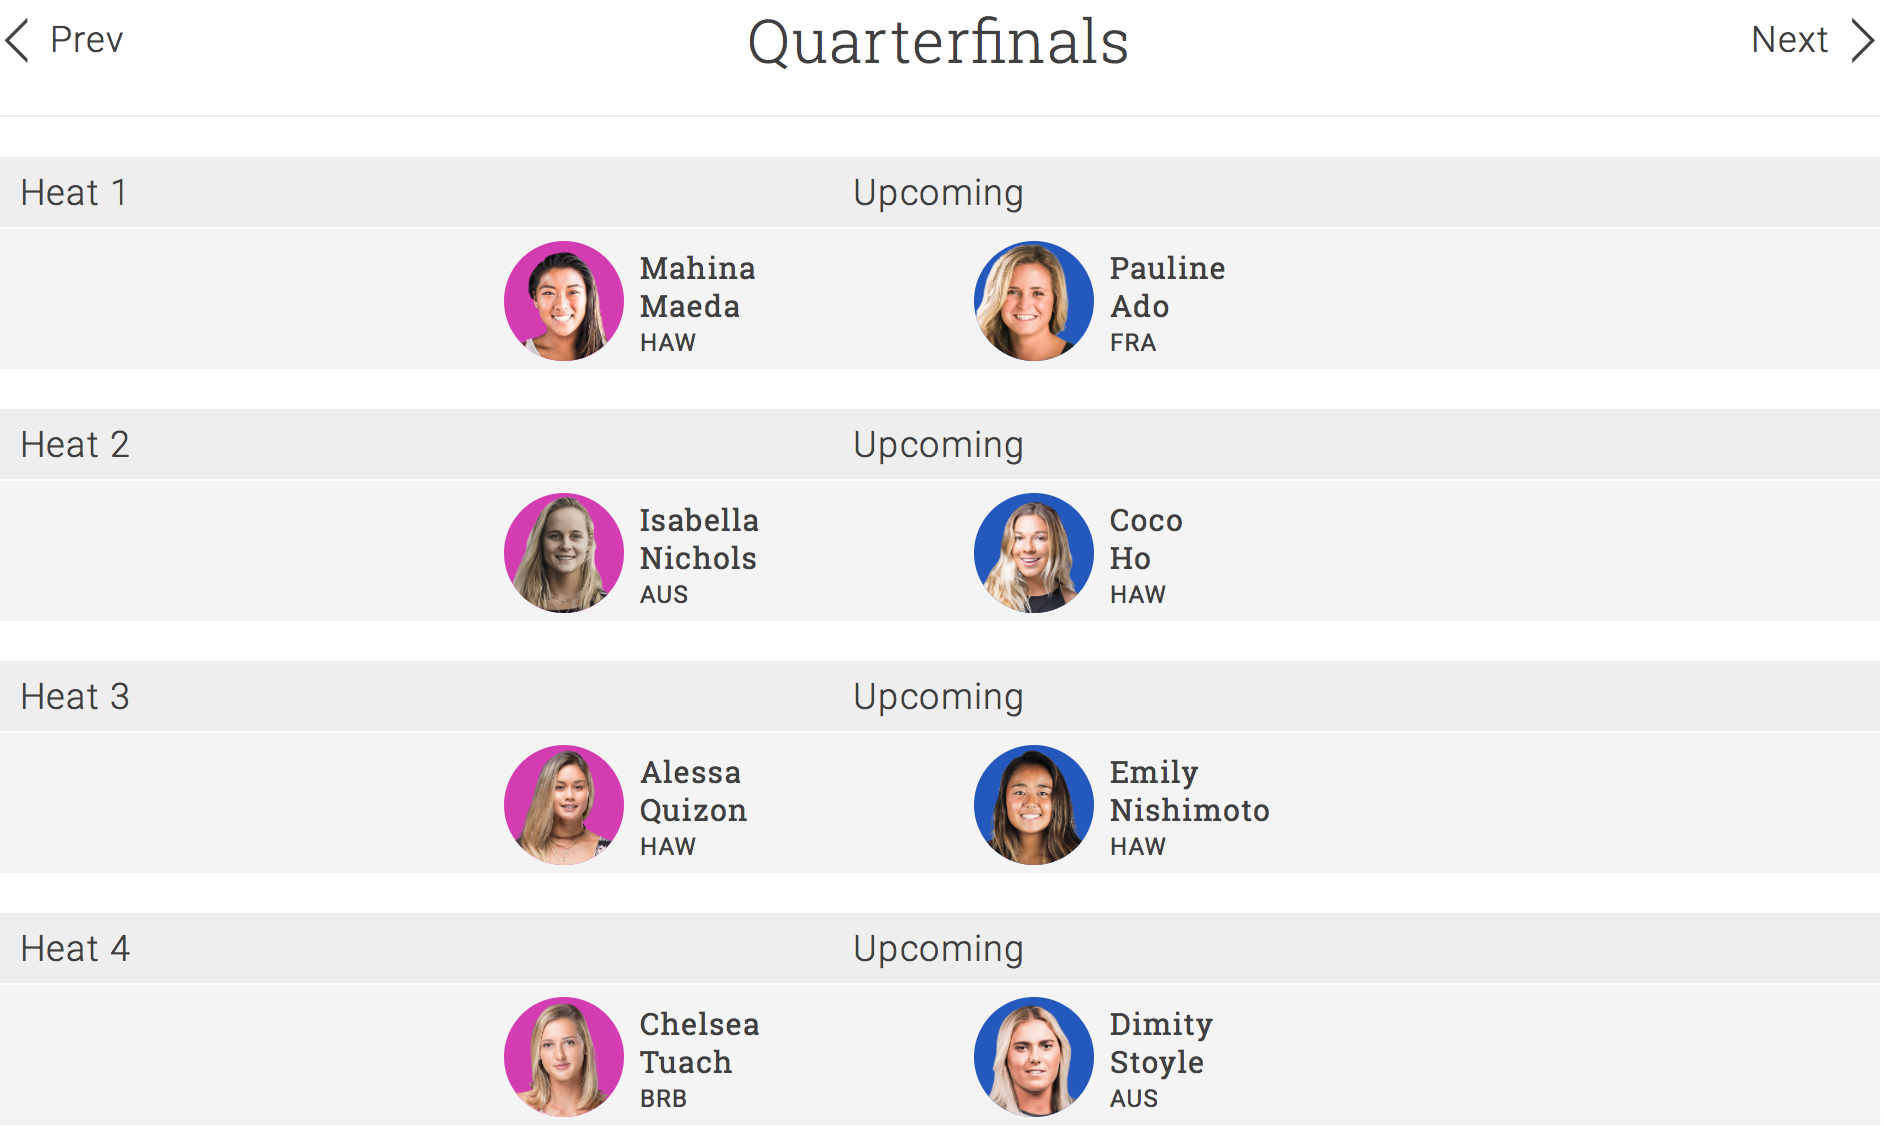Open Dimity Stoyle's profile photo
1884x1126 pixels.
tap(1034, 1057)
